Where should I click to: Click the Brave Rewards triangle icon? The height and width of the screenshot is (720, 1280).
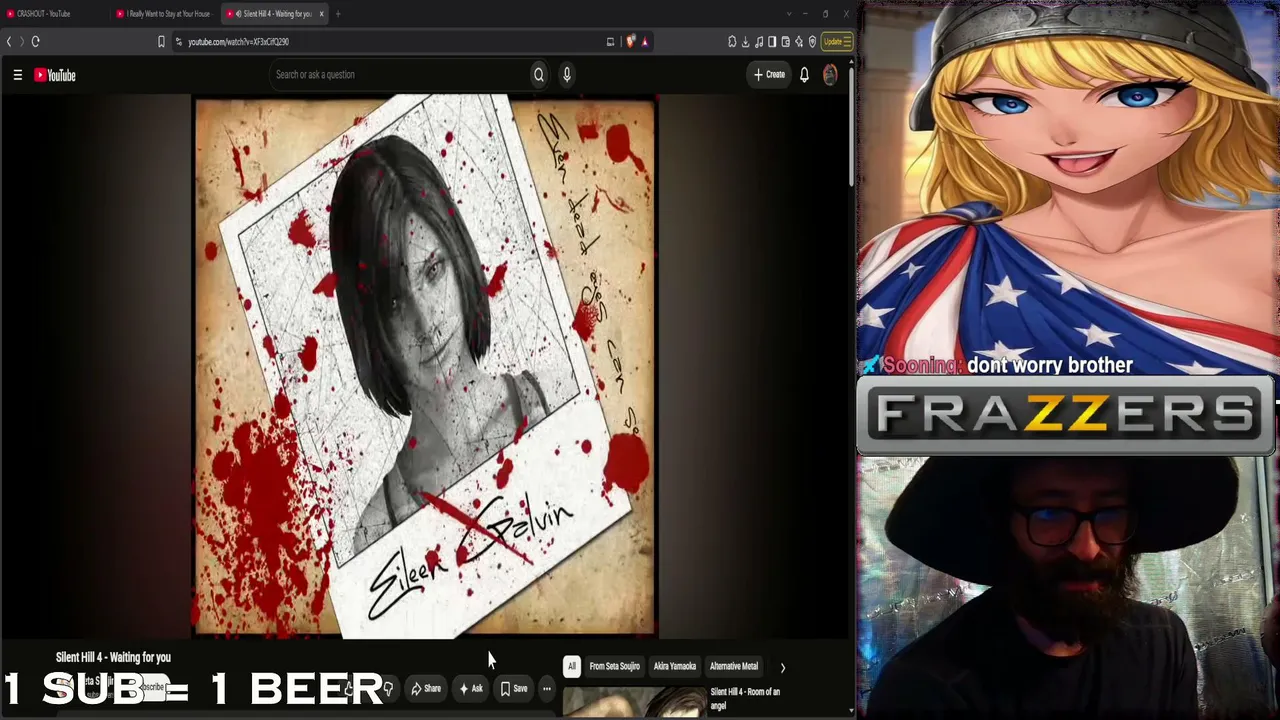coord(645,41)
